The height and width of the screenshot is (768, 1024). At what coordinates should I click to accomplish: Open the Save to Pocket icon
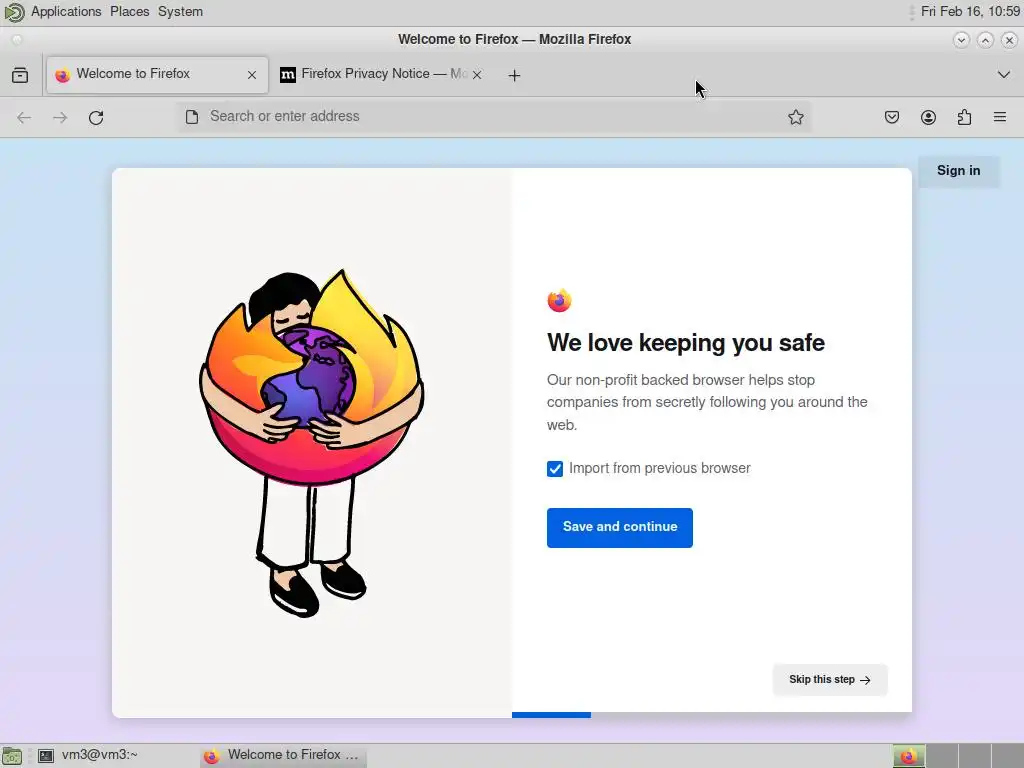(x=892, y=118)
